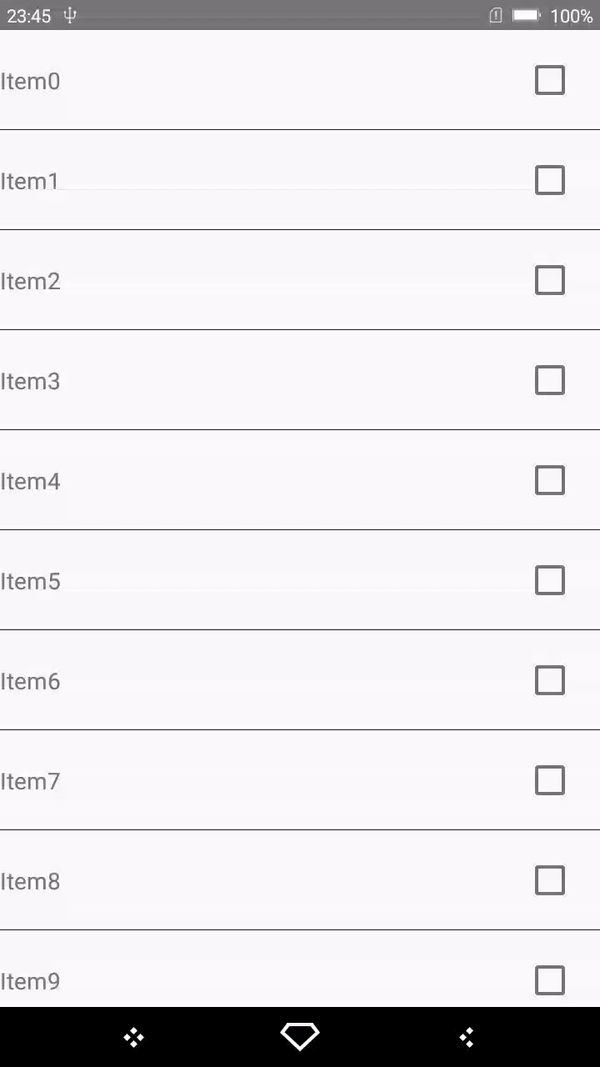Click the Item8 list entry text
Viewport: 600px width, 1067px height.
tap(30, 882)
